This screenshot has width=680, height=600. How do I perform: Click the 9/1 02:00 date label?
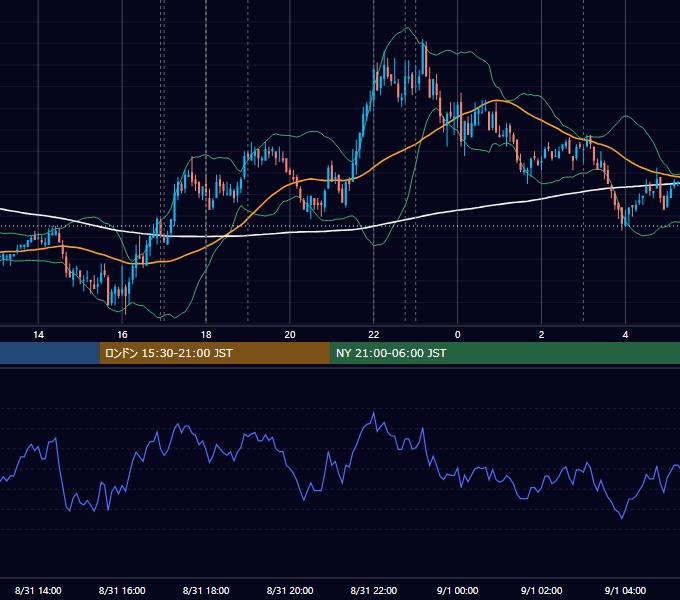pos(541,590)
